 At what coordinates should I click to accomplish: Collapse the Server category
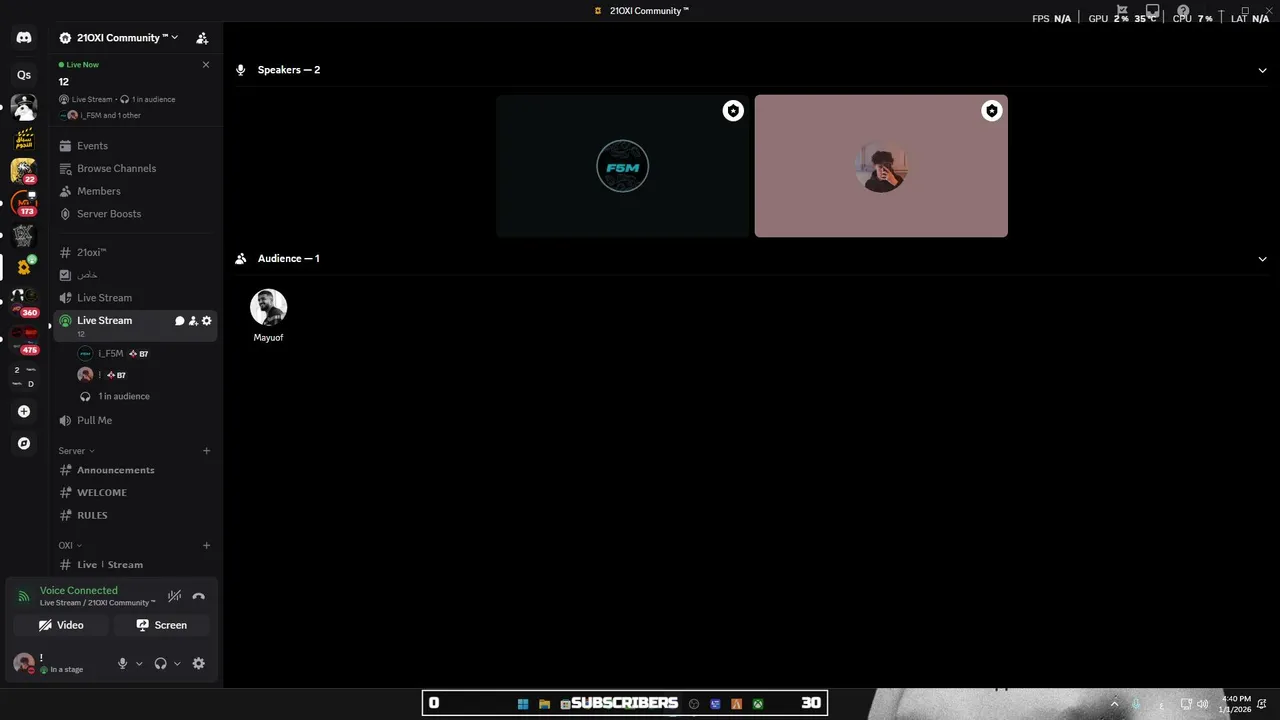[76, 451]
